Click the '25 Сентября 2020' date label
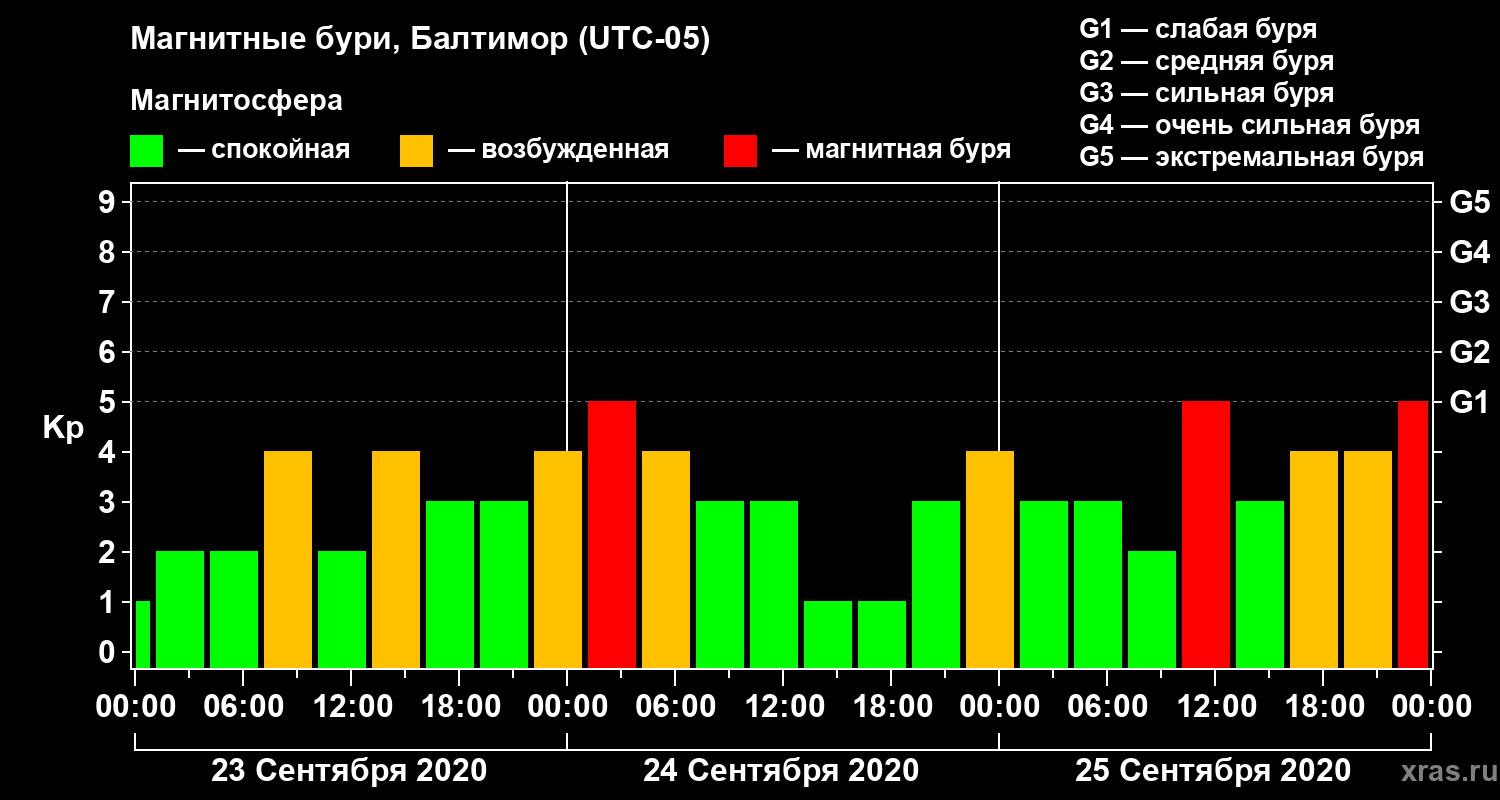Viewport: 1500px width, 800px height. [x=1213, y=771]
